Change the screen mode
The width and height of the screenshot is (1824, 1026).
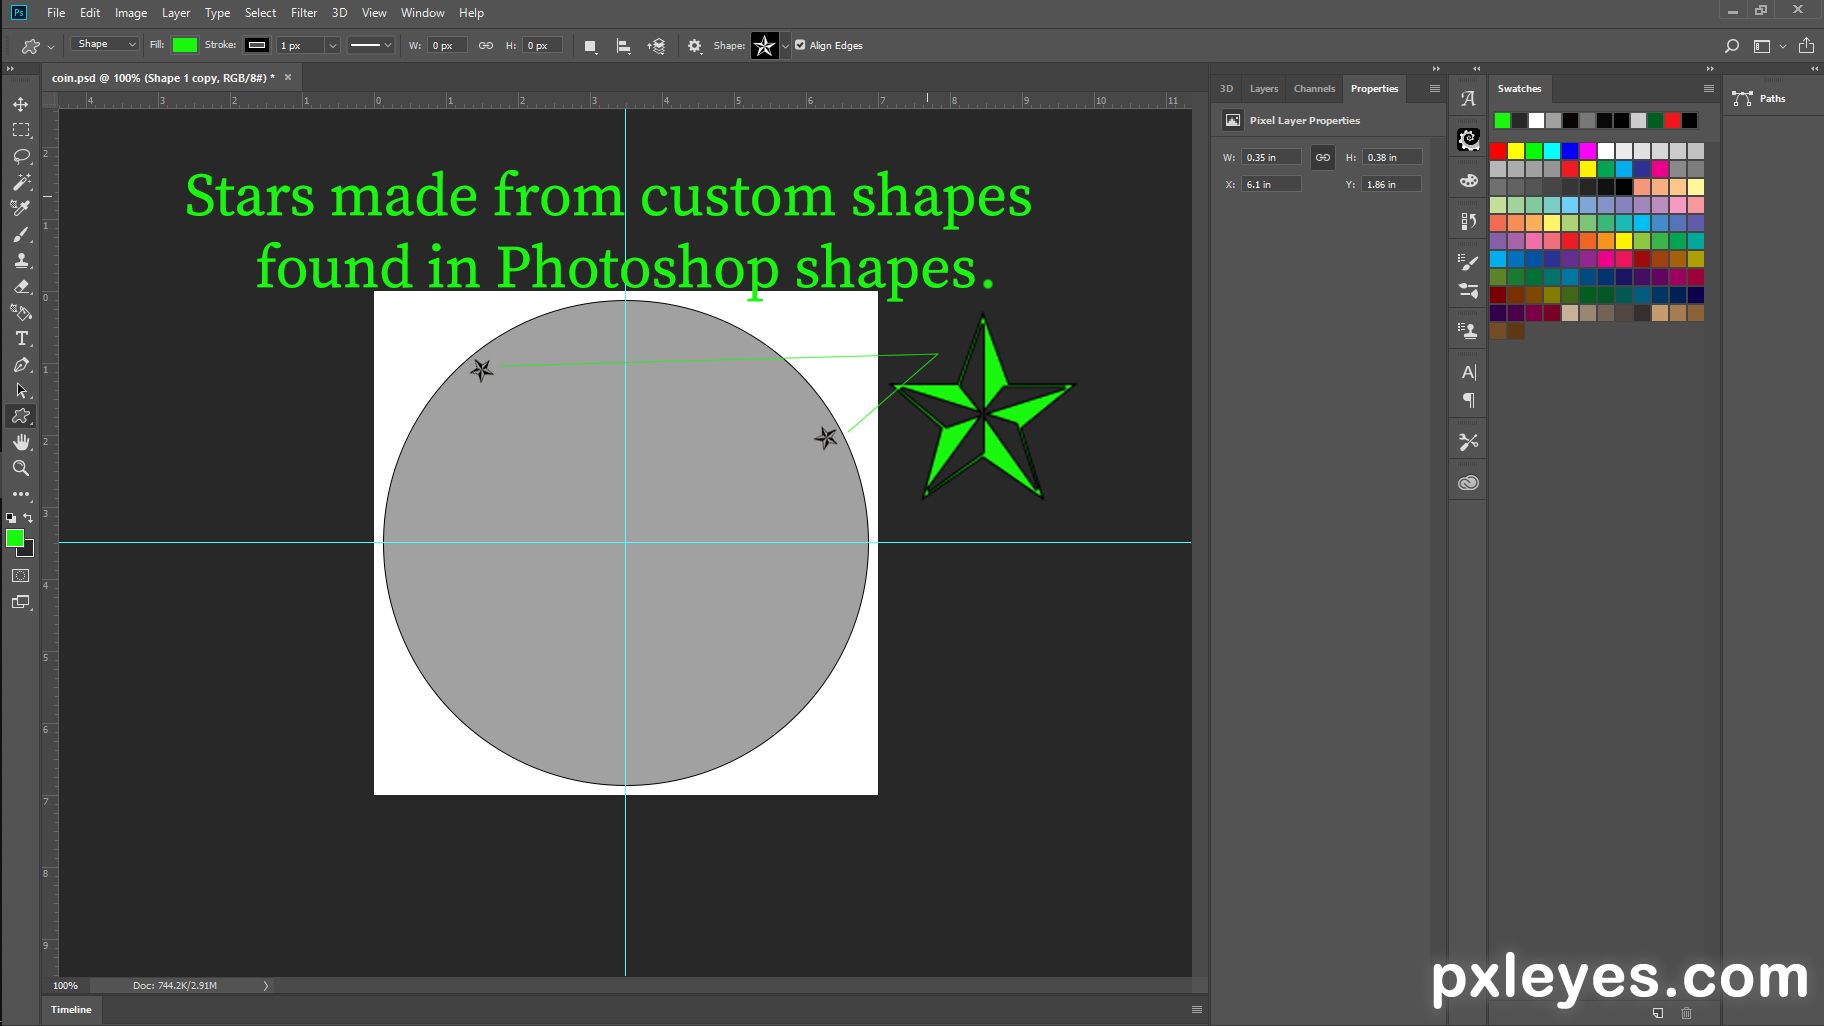(x=21, y=602)
